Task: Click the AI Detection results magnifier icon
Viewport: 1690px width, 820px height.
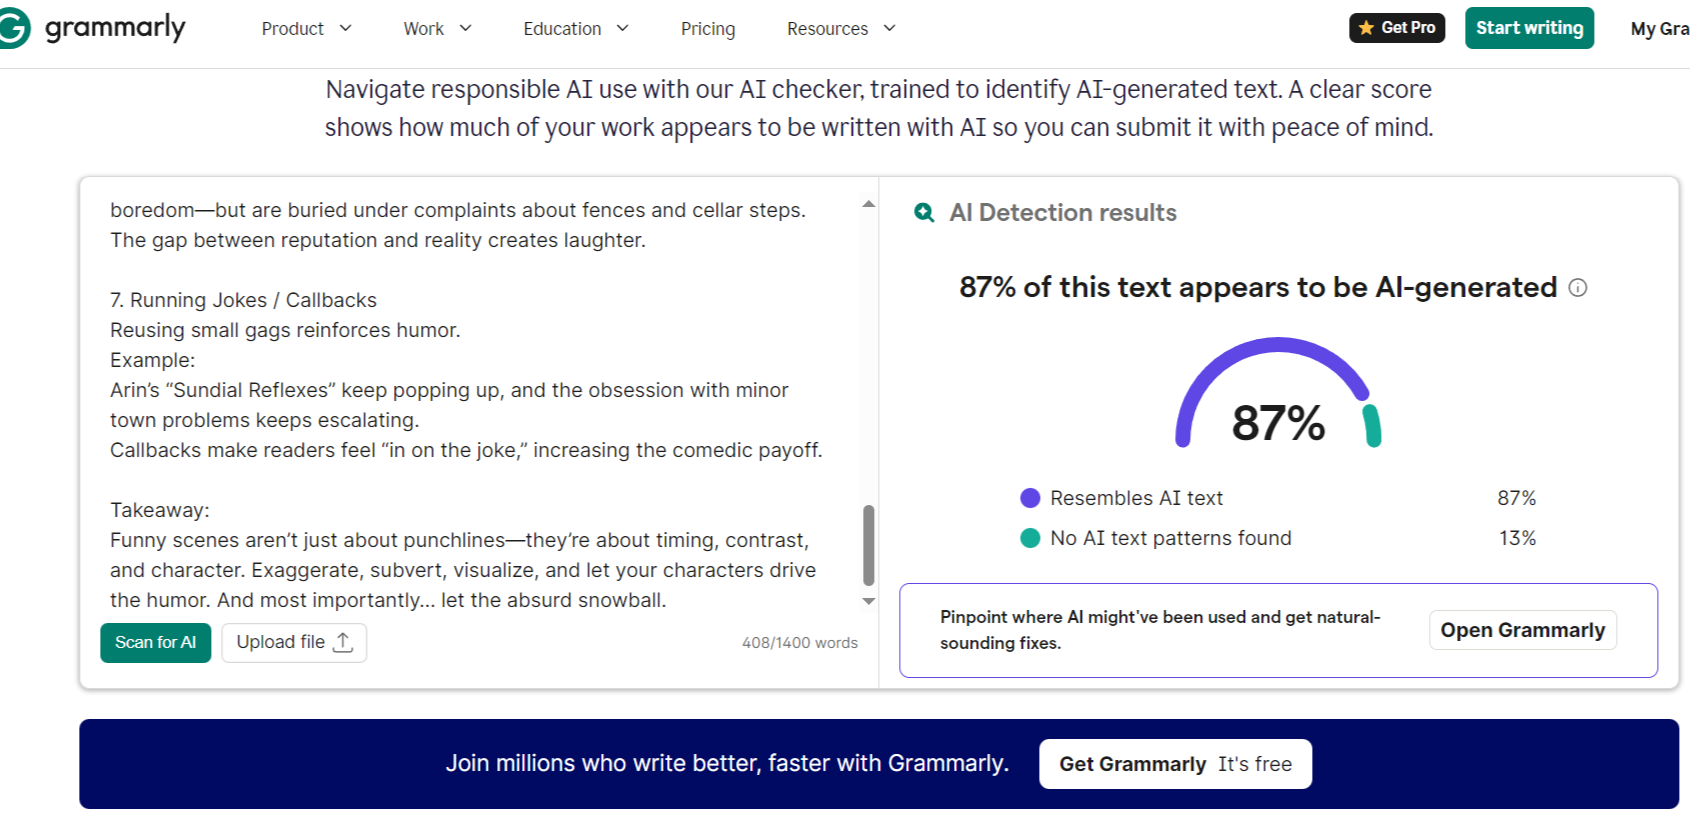Action: (925, 213)
